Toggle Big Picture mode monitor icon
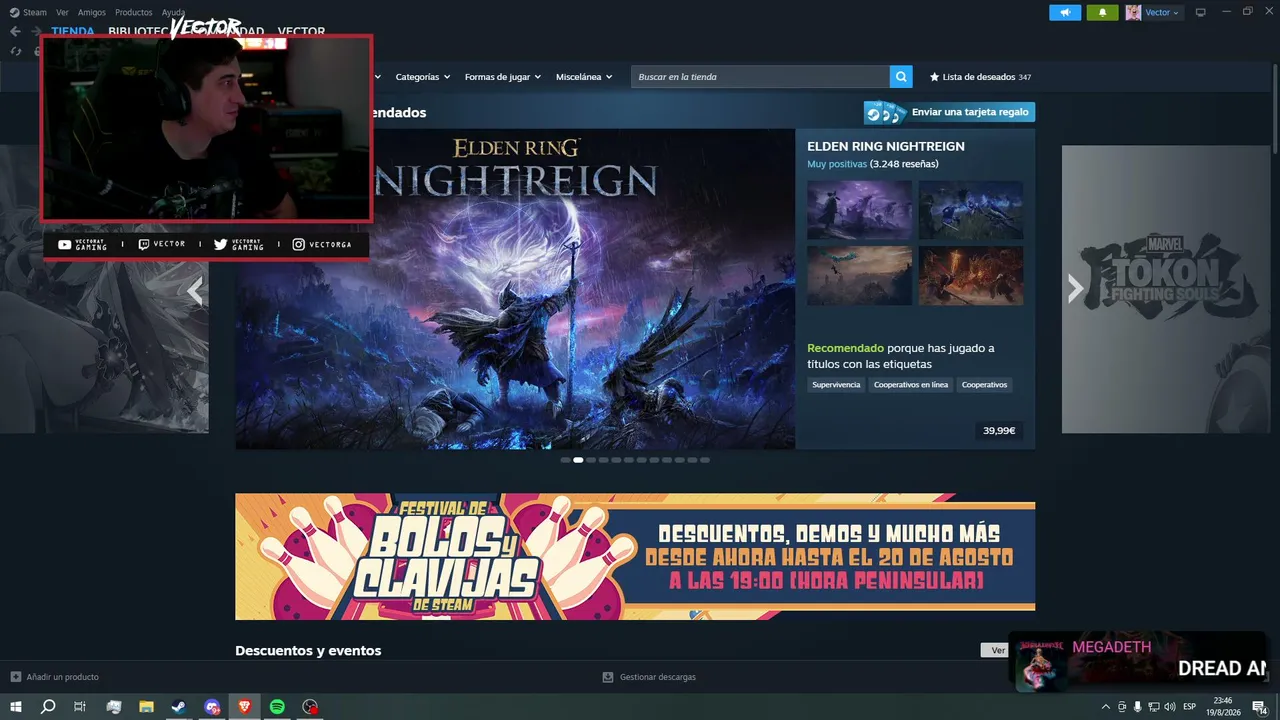Image resolution: width=1280 pixels, height=720 pixels. [x=1200, y=12]
